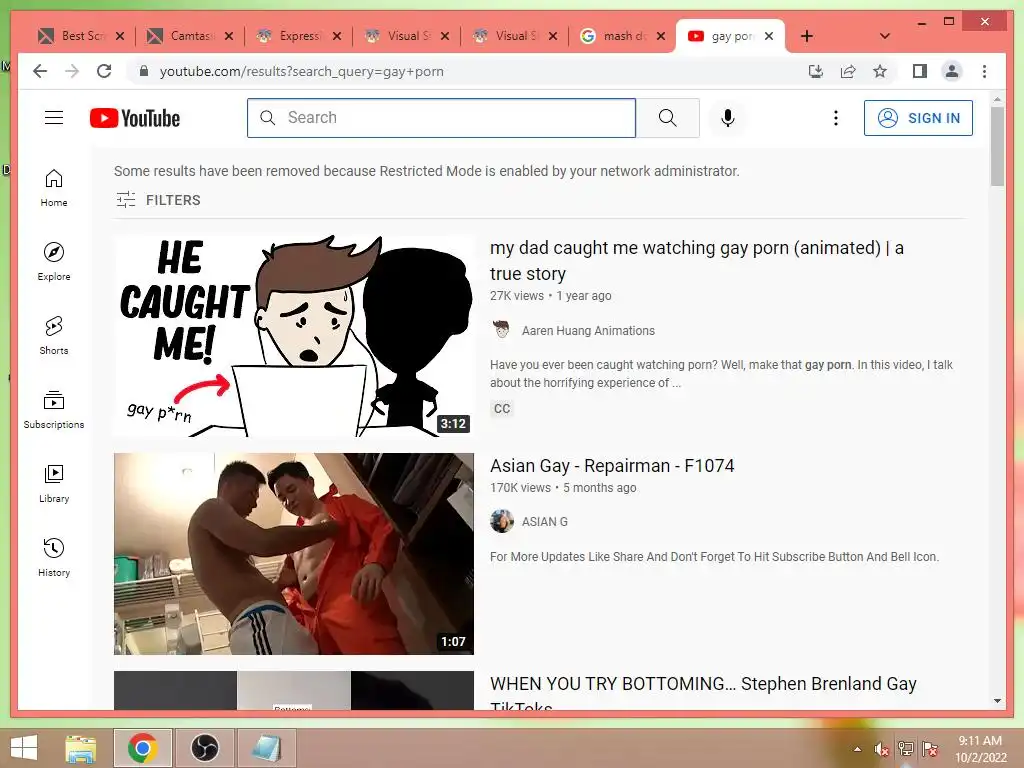Viewport: 1024px width, 768px height.
Task: Open the ASIAN G channel link
Action: pyautogui.click(x=545, y=522)
